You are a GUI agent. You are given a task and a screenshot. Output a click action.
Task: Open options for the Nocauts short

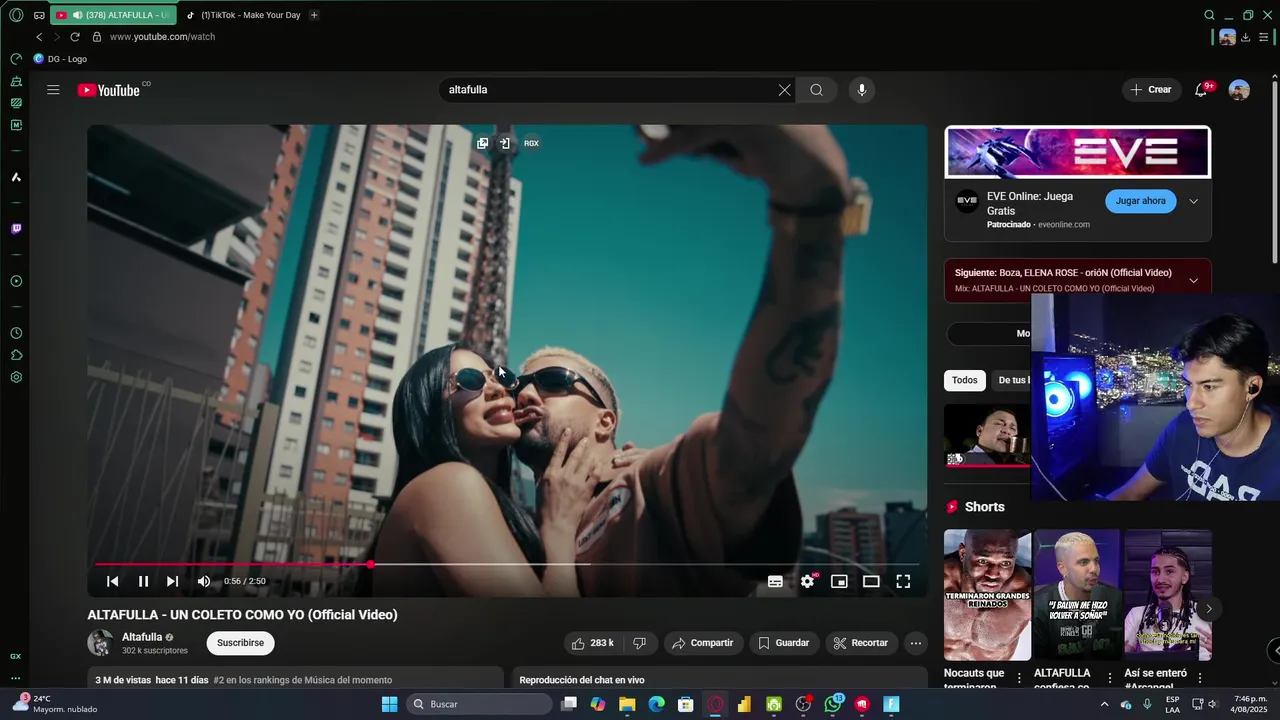1019,678
